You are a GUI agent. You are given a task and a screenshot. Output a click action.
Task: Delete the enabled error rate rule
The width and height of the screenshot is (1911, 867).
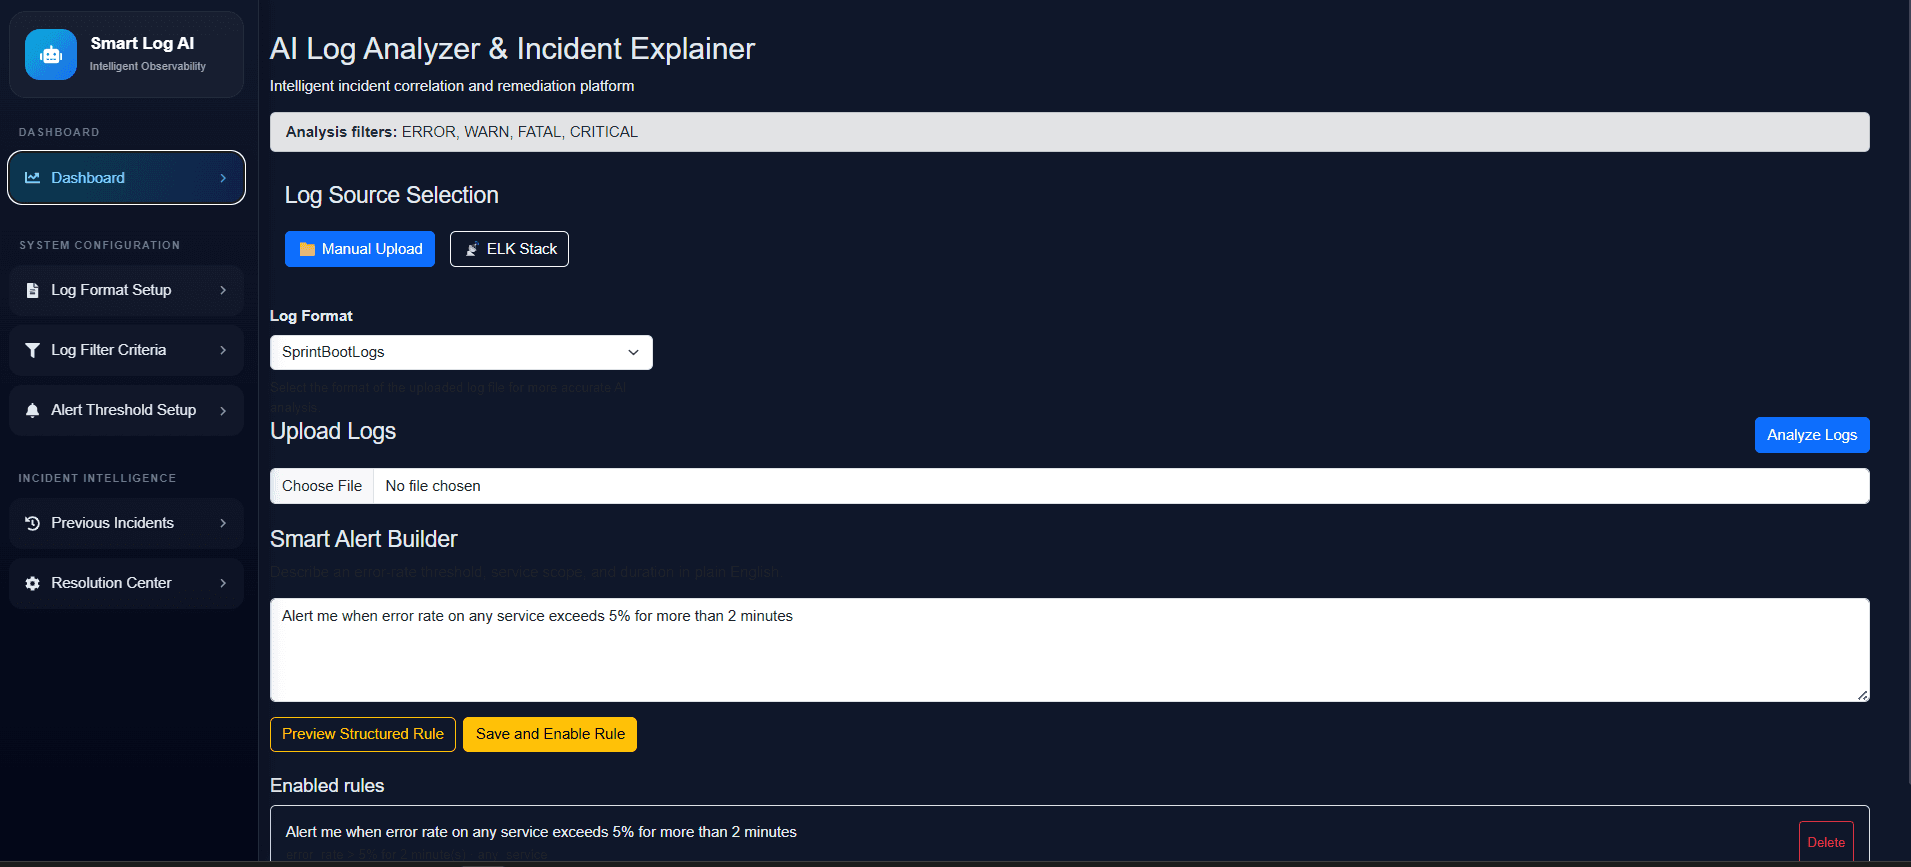[x=1826, y=842]
